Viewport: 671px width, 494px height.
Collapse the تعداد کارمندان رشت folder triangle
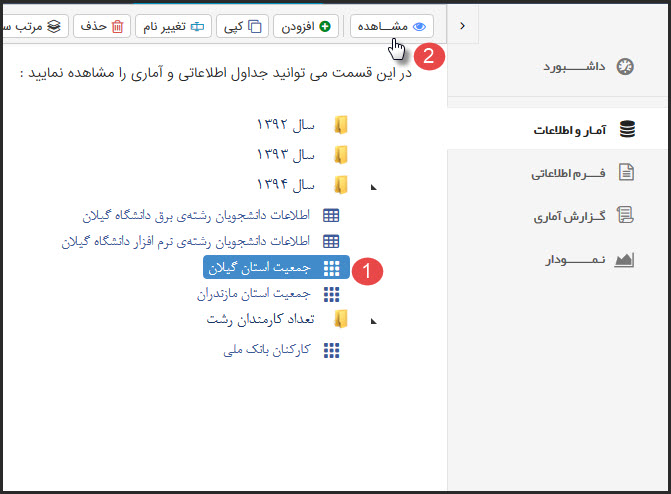click(374, 321)
